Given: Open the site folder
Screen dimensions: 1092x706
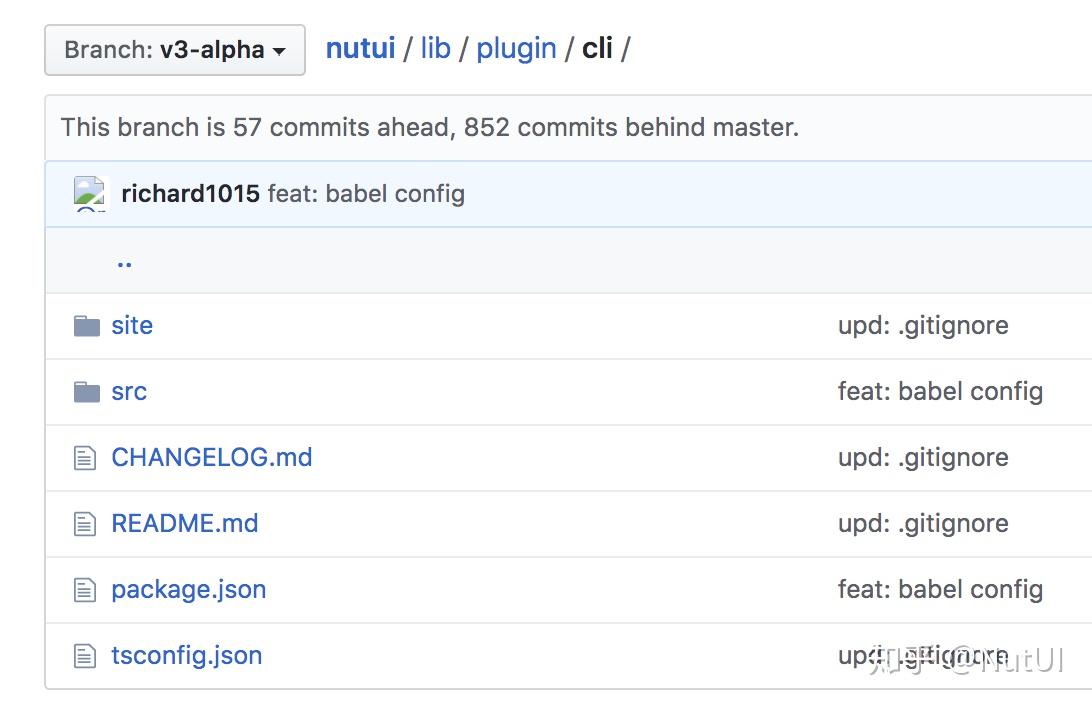Looking at the screenshot, I should 132,326.
